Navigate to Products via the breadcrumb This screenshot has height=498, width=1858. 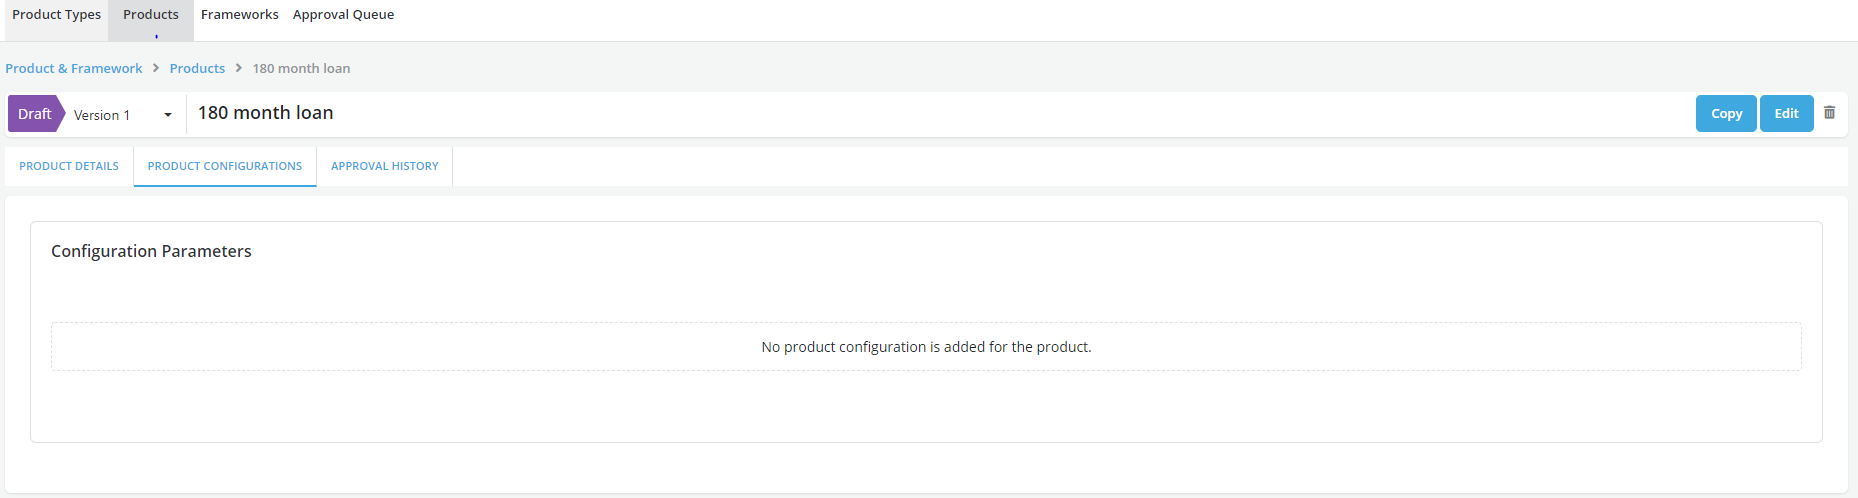point(197,68)
